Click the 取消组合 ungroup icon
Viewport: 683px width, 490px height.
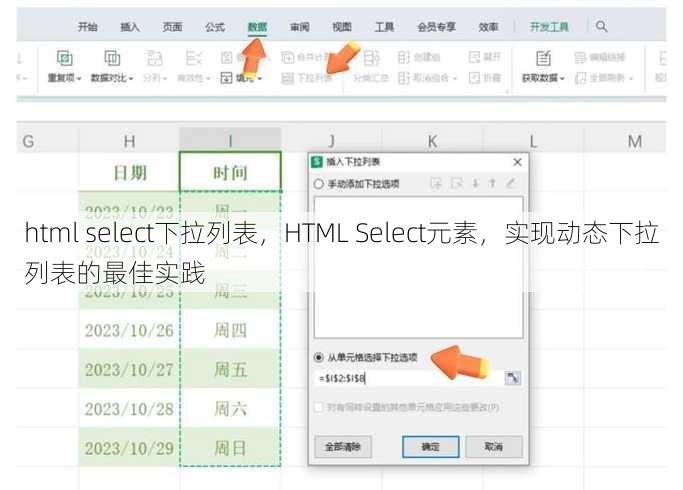(x=404, y=78)
